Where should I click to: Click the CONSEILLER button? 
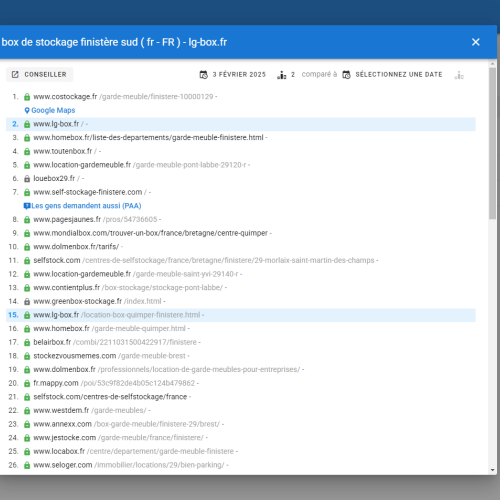click(39, 74)
